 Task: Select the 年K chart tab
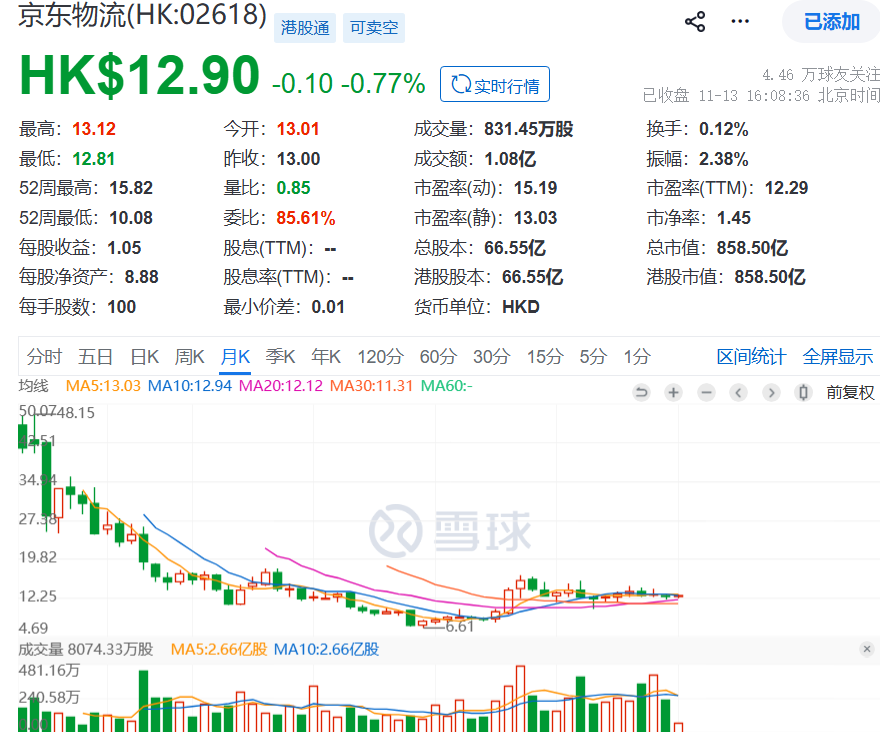tap(326, 356)
